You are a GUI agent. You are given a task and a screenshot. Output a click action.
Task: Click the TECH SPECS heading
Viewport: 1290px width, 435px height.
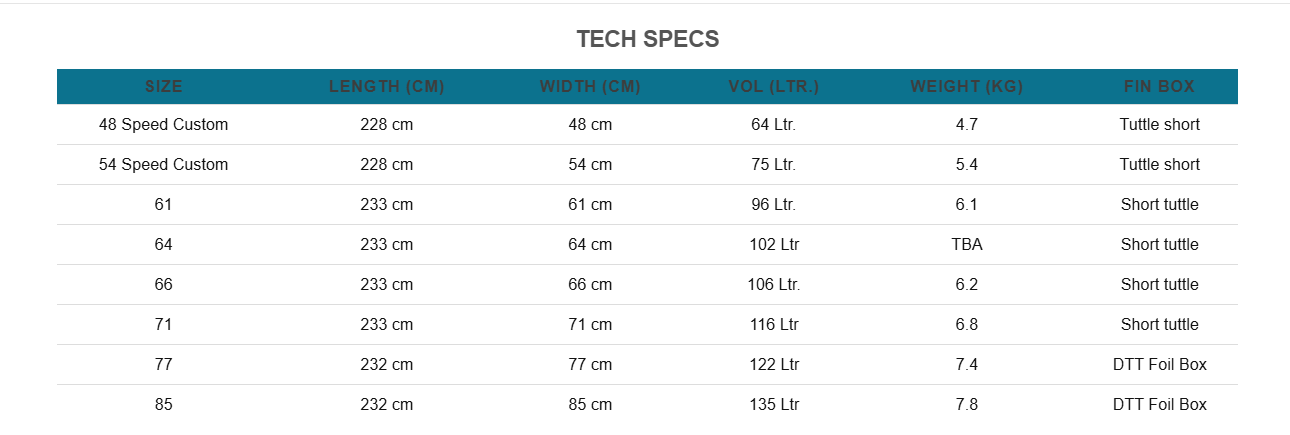click(647, 39)
